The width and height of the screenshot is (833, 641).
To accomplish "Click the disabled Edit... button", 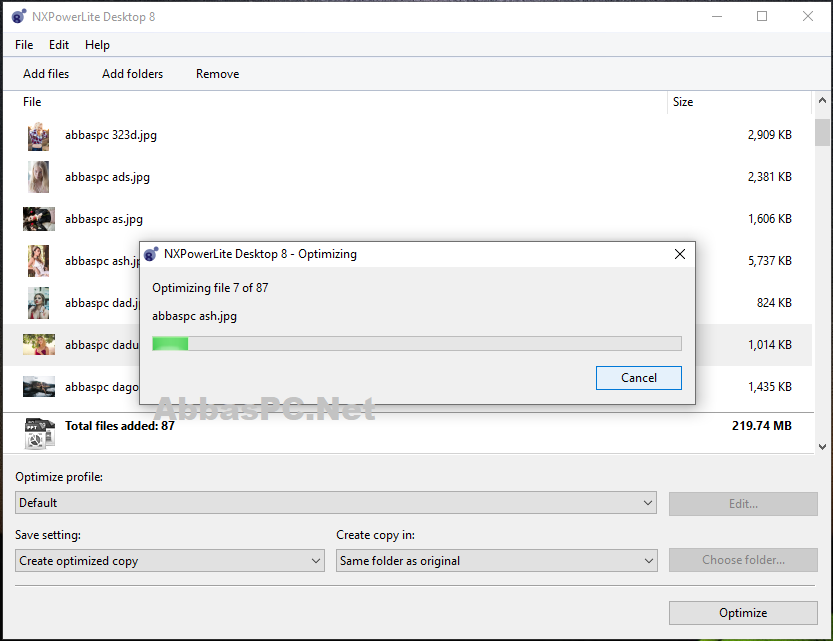I will pos(743,504).
